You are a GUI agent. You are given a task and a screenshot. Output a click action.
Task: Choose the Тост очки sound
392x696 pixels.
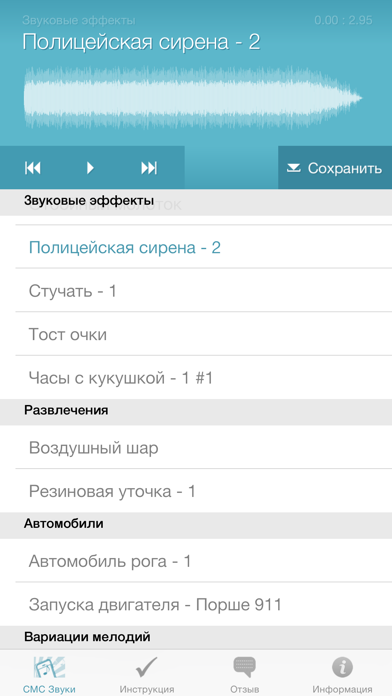pyautogui.click(x=196, y=334)
